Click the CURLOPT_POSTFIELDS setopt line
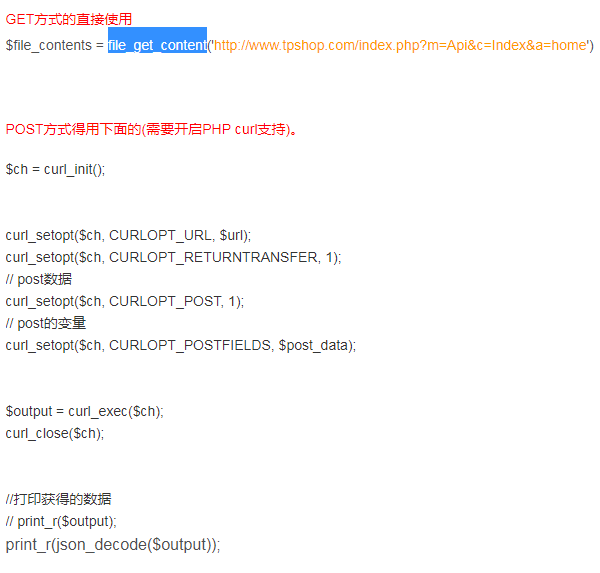The width and height of the screenshot is (600, 573). tap(181, 345)
